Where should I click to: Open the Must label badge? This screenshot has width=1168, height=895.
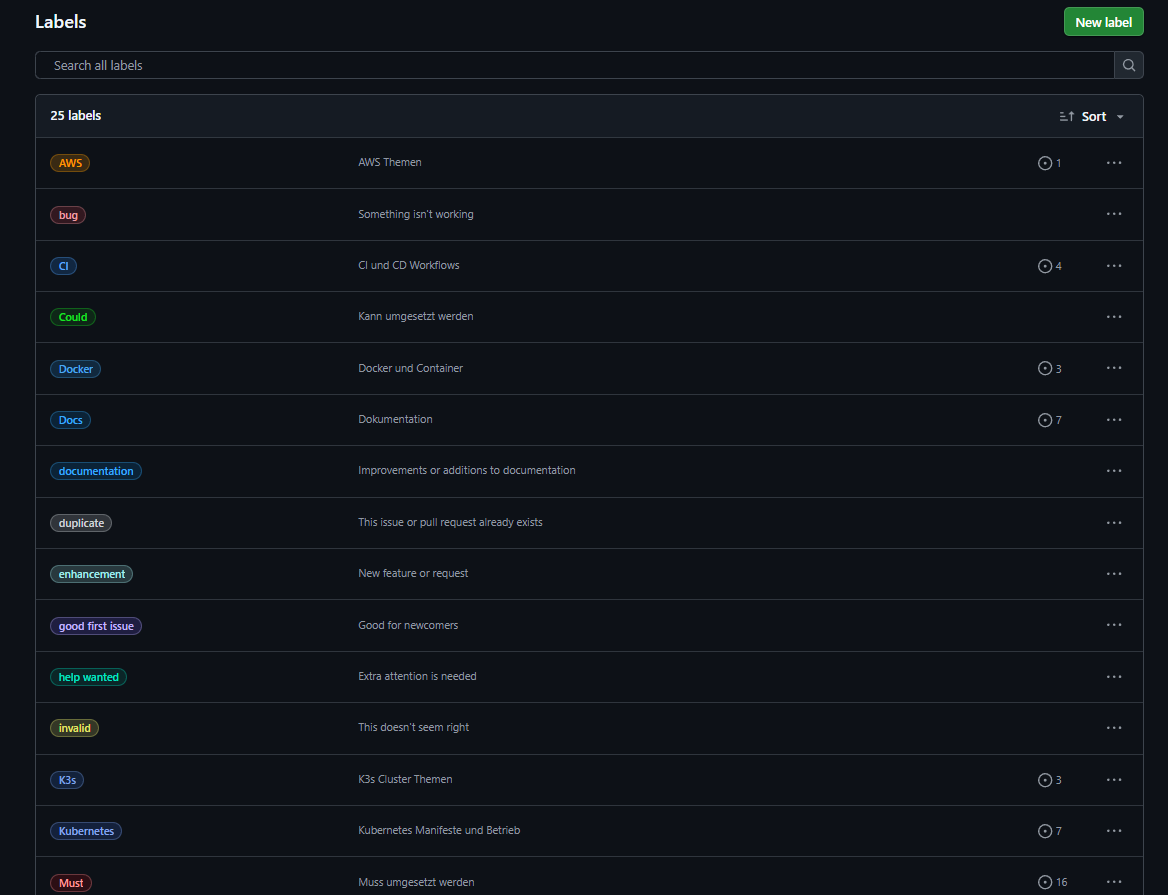tap(71, 883)
